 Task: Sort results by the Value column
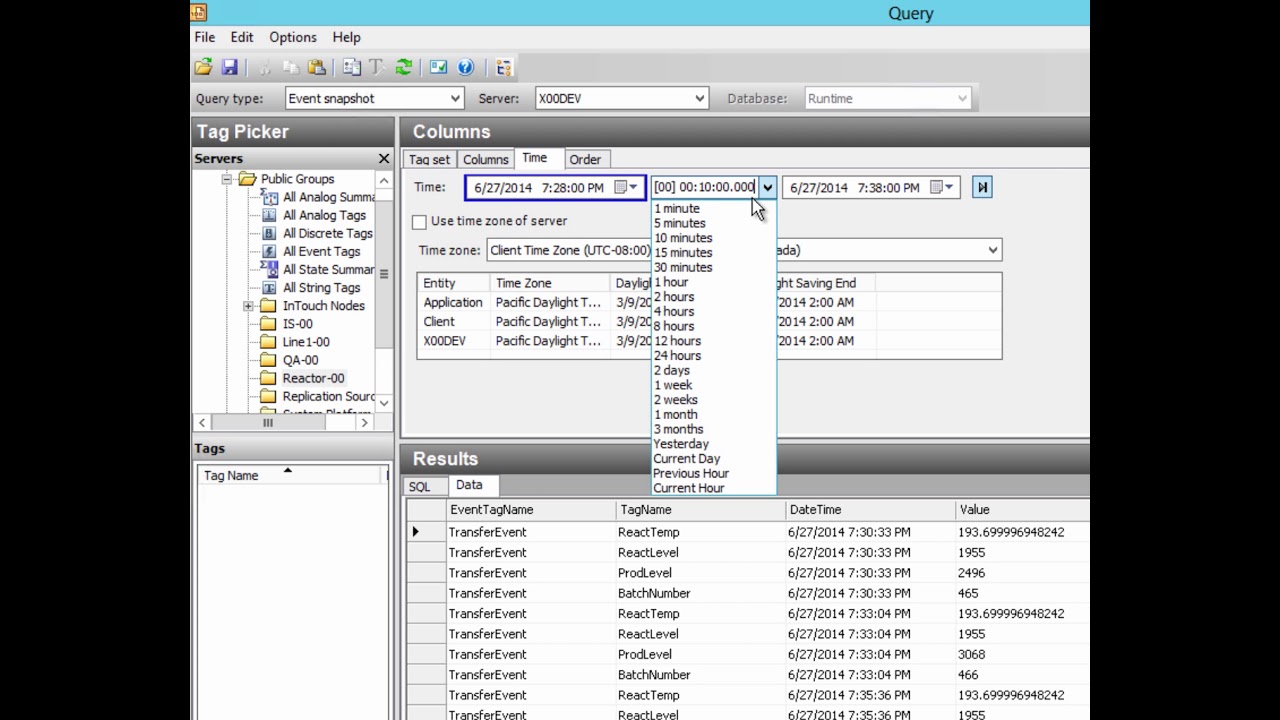coord(1022,510)
